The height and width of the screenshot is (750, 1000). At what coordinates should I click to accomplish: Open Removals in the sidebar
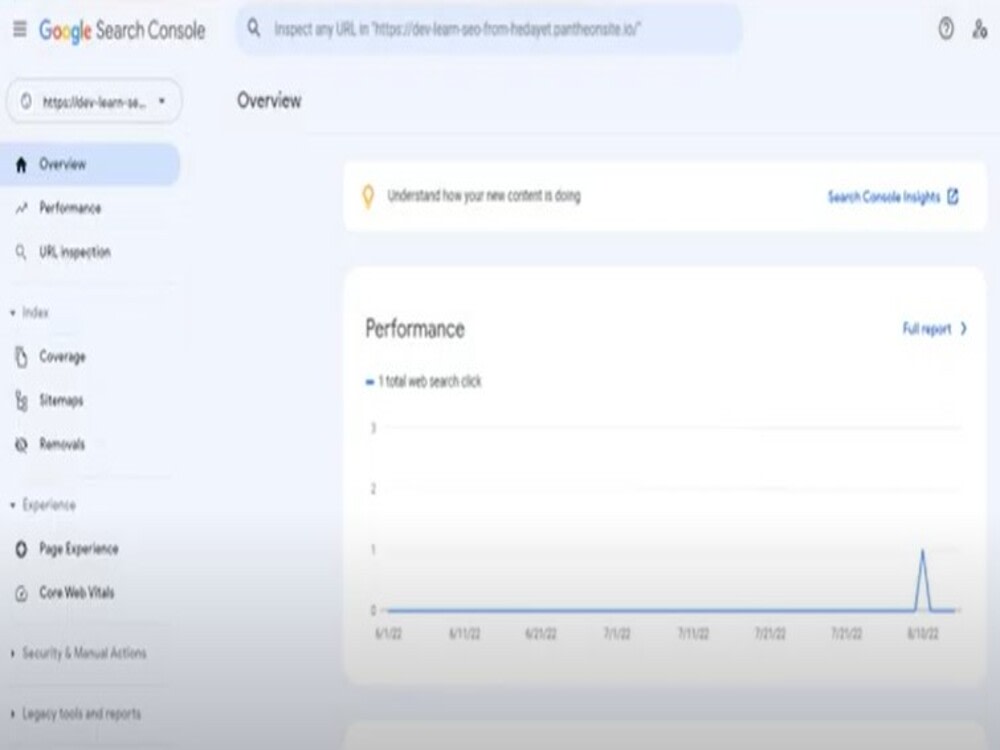(89, 445)
